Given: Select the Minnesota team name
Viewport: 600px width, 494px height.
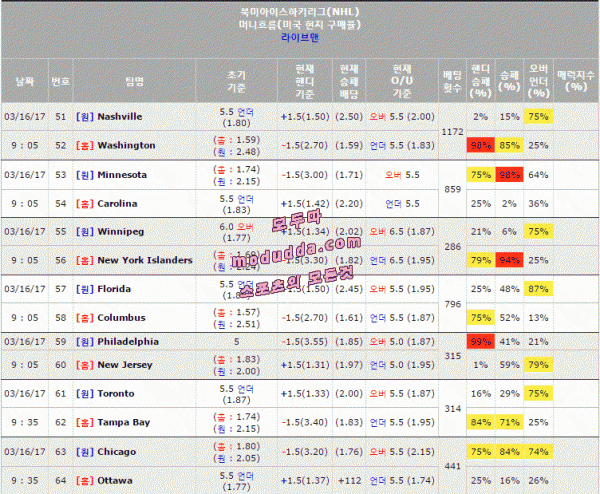Looking at the screenshot, I should (122, 175).
